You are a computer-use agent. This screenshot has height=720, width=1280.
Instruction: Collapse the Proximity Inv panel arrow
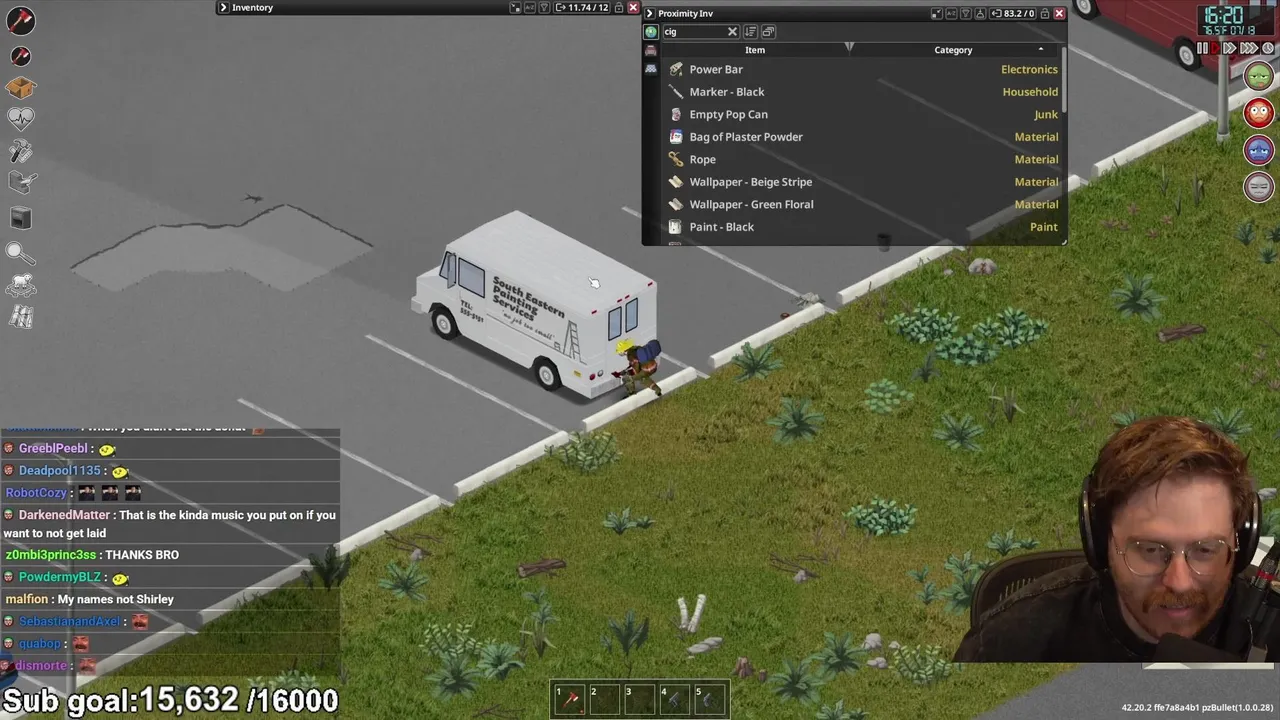click(x=650, y=14)
